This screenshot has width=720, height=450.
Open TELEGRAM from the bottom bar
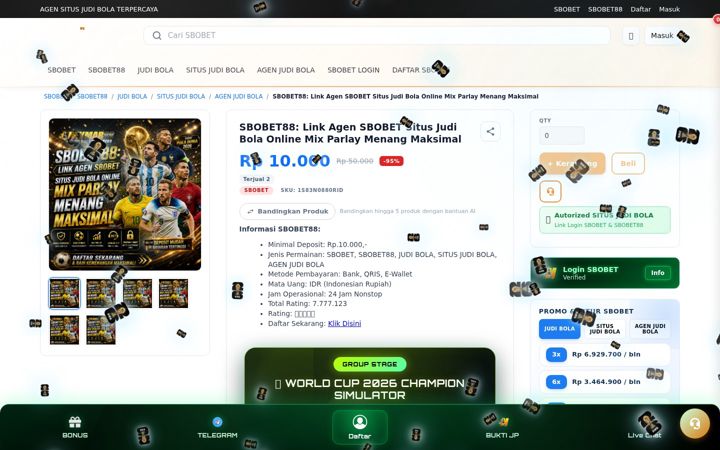click(217, 428)
